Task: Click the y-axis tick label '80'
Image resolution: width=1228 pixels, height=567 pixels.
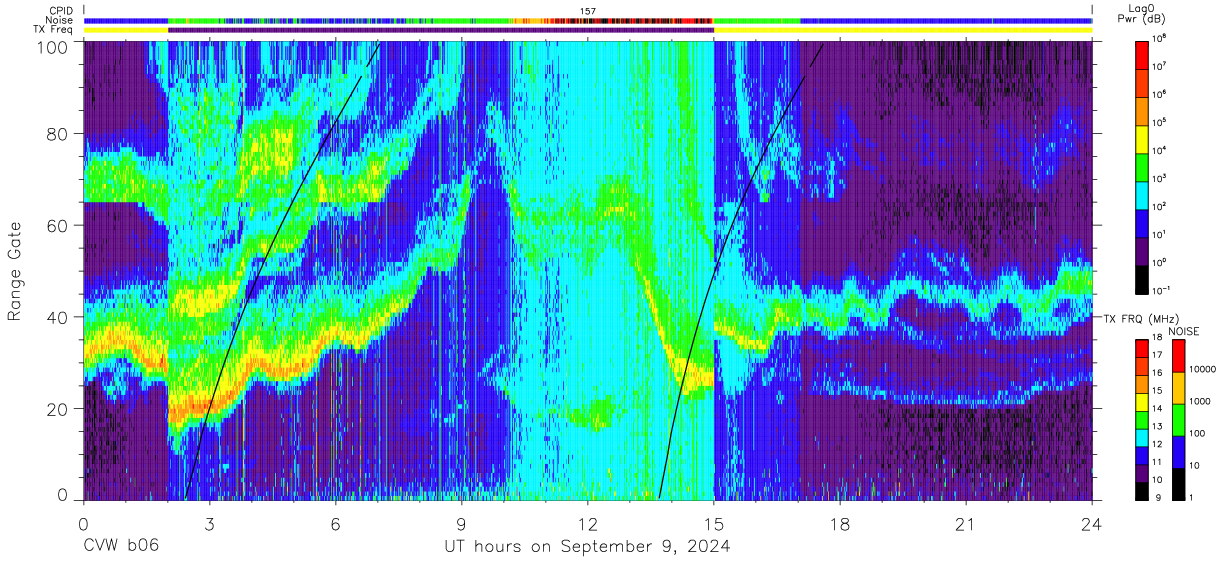Action: pos(59,134)
